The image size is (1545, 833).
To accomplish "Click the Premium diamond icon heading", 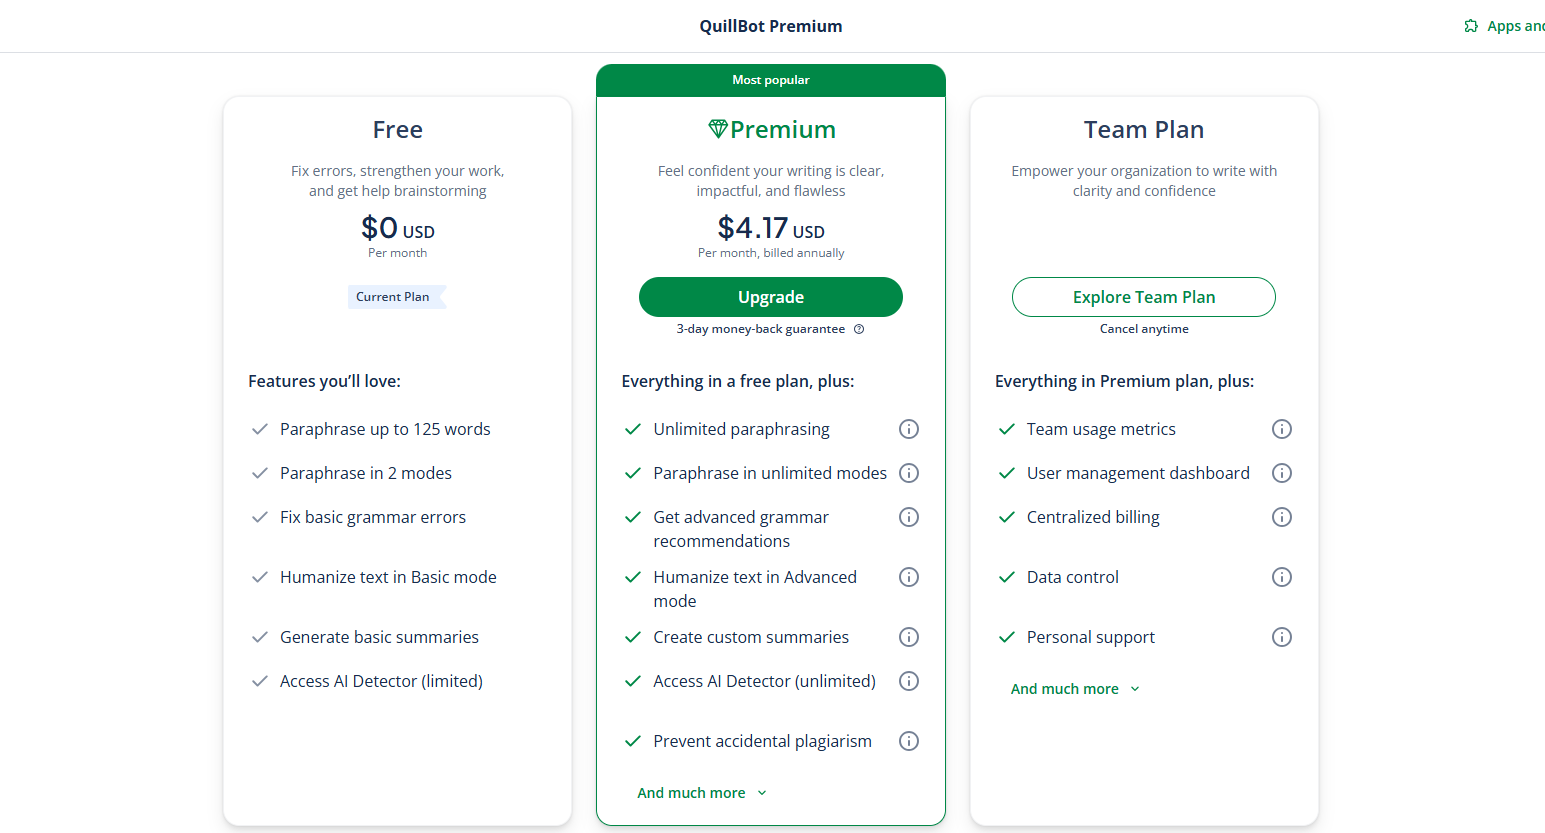I will (718, 129).
